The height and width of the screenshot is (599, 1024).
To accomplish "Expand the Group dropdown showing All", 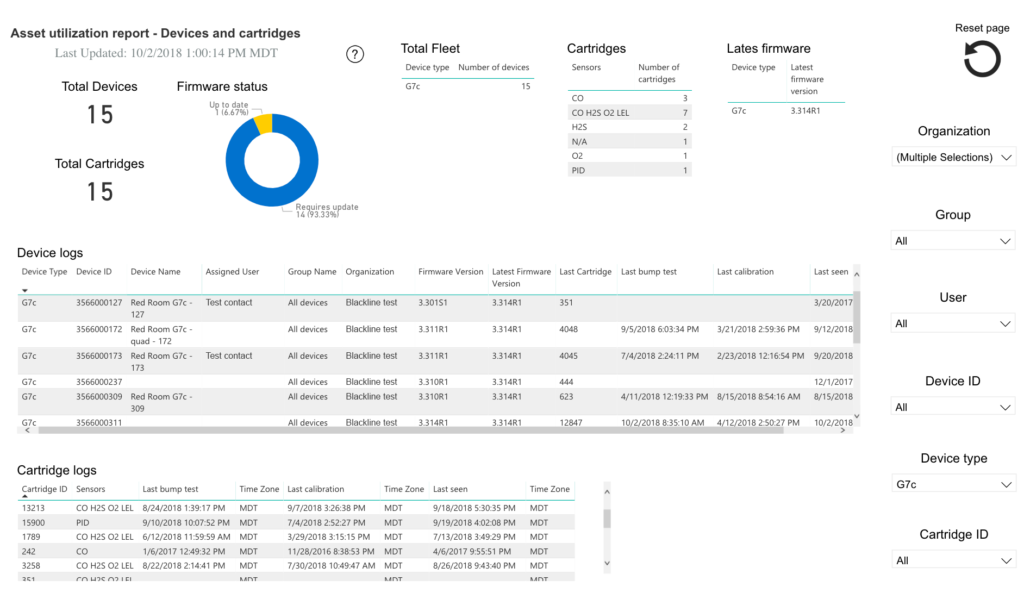I will (x=952, y=240).
